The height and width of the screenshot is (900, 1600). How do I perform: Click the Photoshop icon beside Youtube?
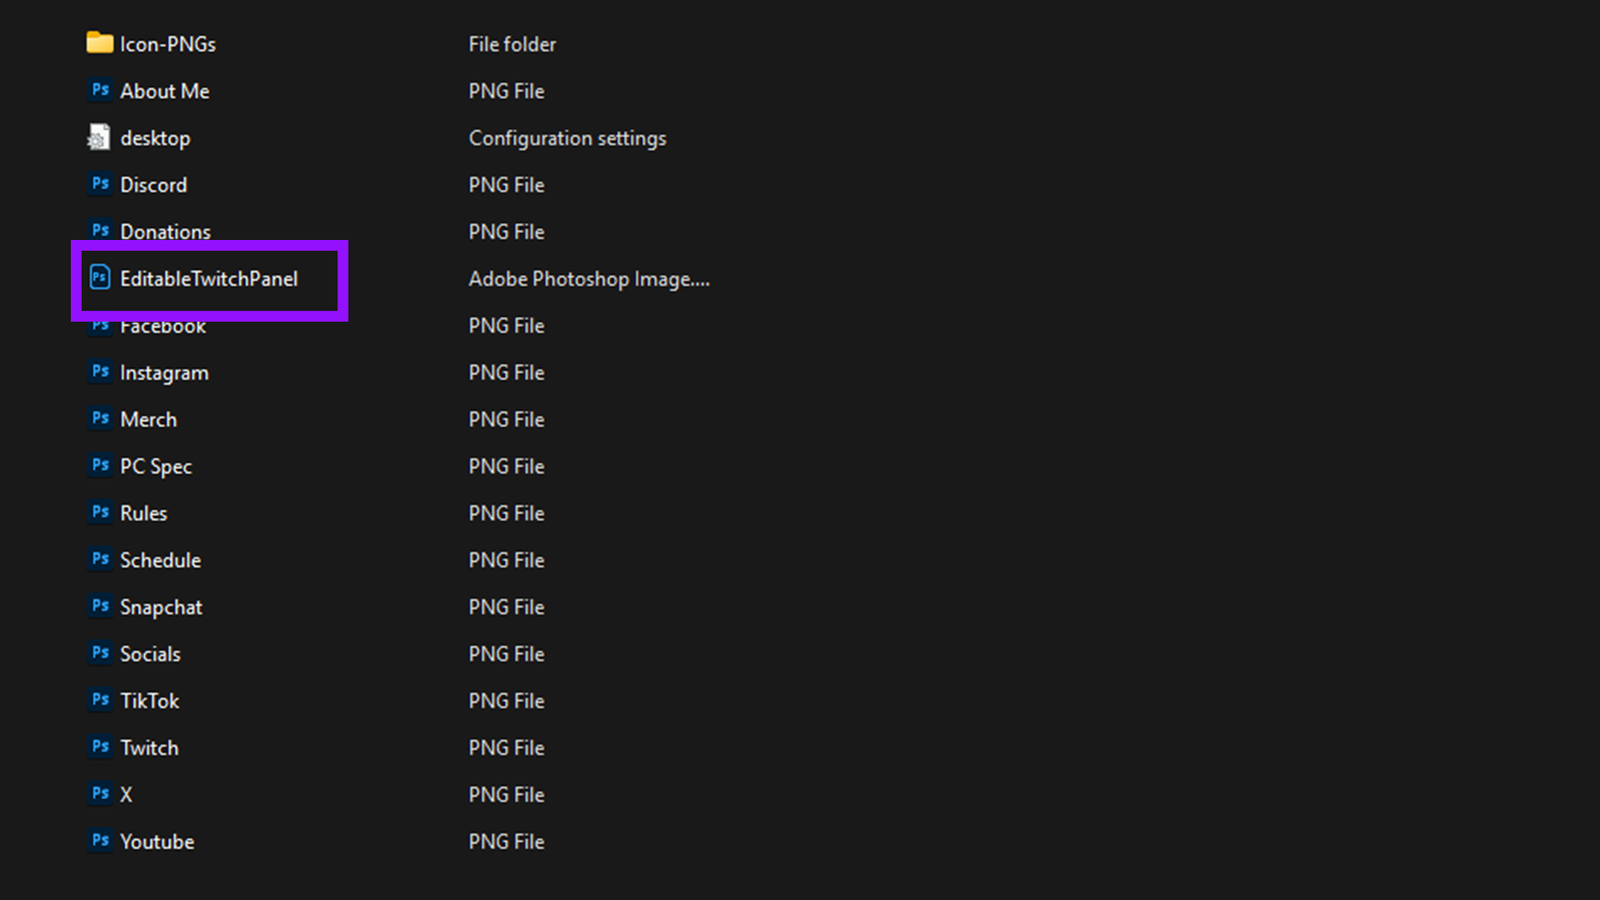(x=100, y=841)
